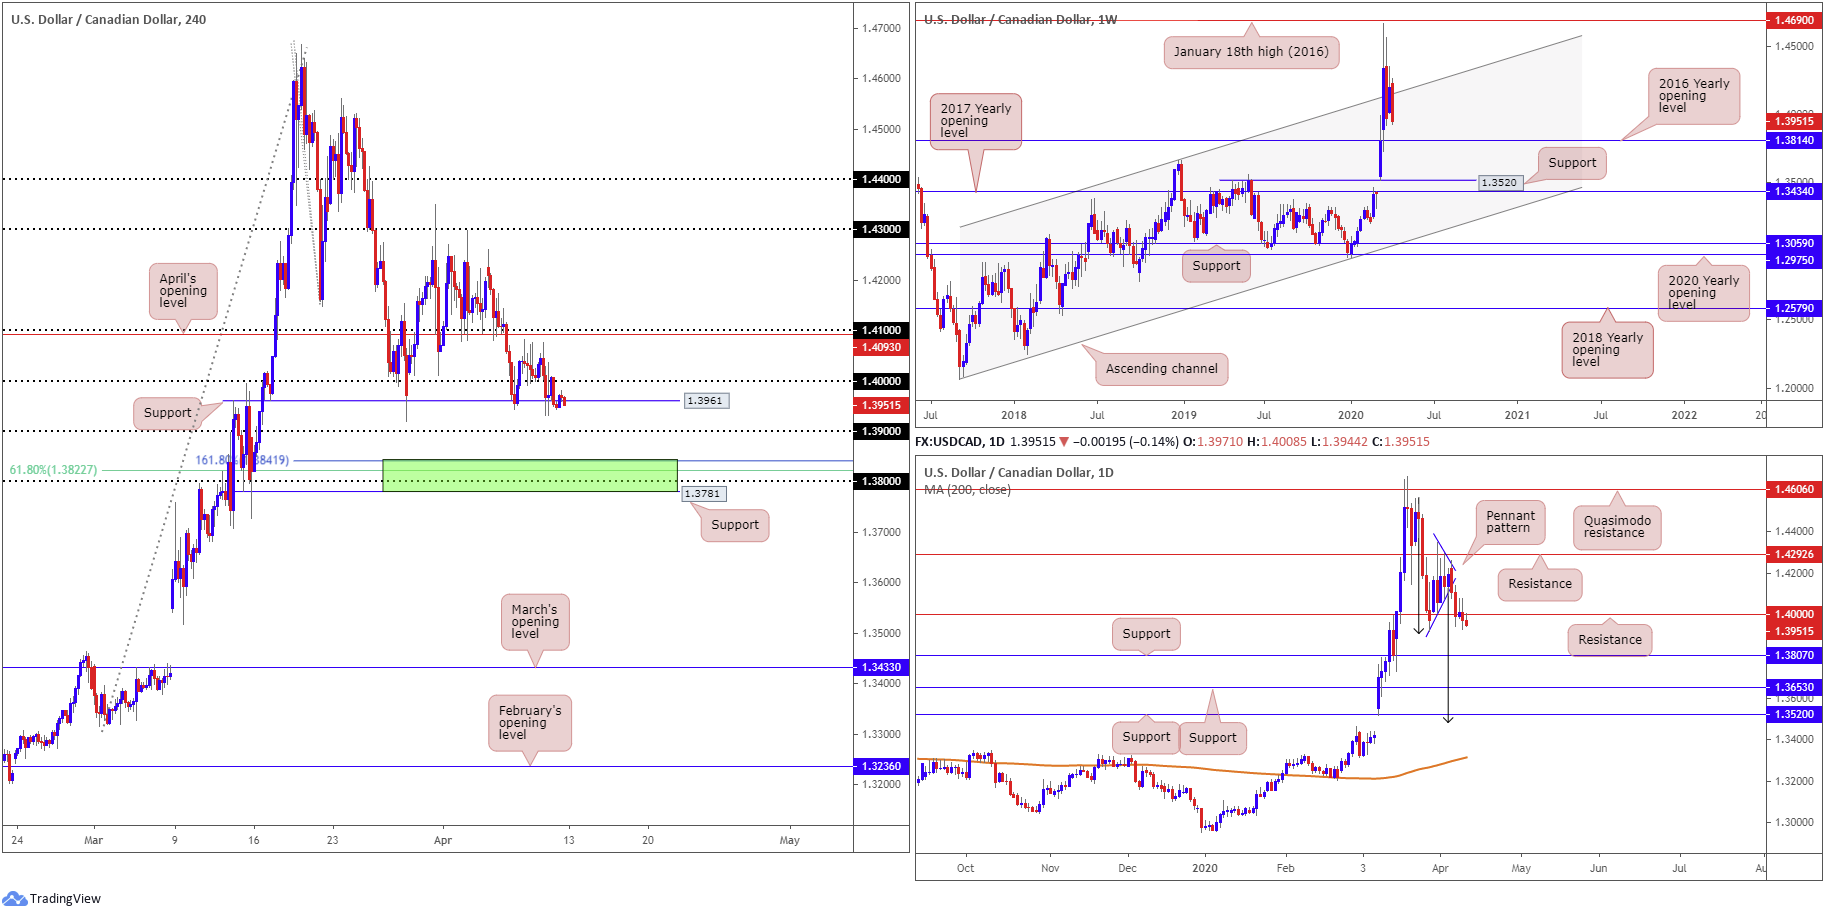Viewport: 1824px width, 909px height.
Task: Click the 2017 Yearly opening level callout
Action: [x=975, y=121]
